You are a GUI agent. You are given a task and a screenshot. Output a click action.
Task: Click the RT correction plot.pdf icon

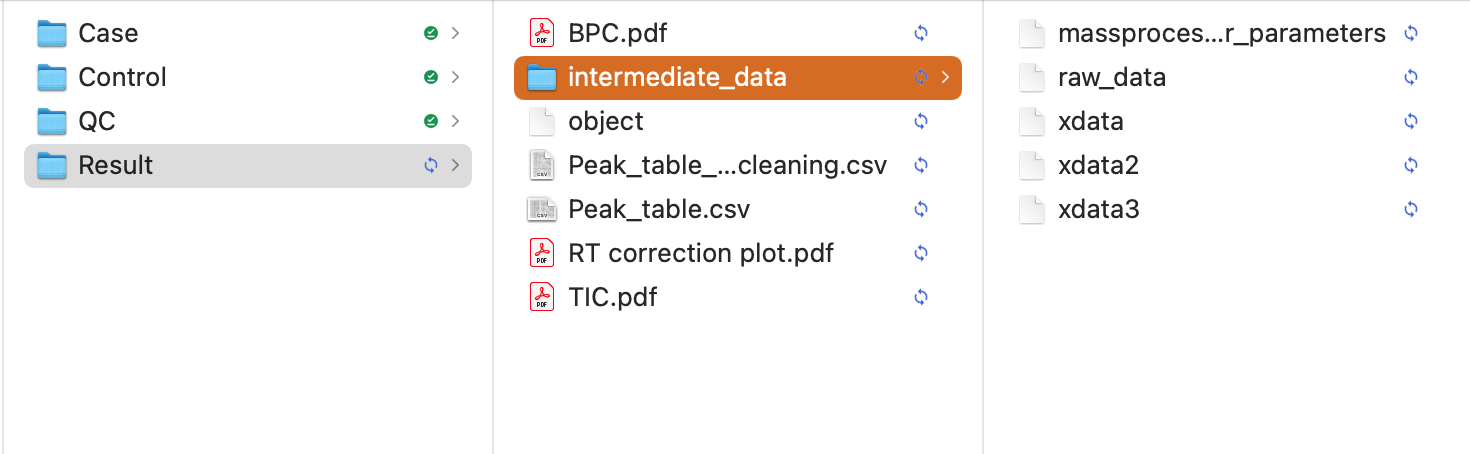541,253
